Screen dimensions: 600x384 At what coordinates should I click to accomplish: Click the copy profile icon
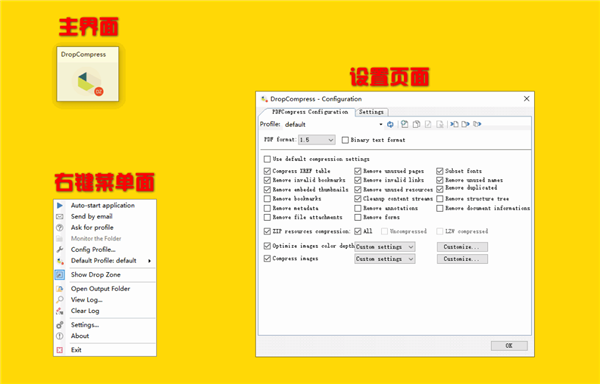[x=416, y=124]
